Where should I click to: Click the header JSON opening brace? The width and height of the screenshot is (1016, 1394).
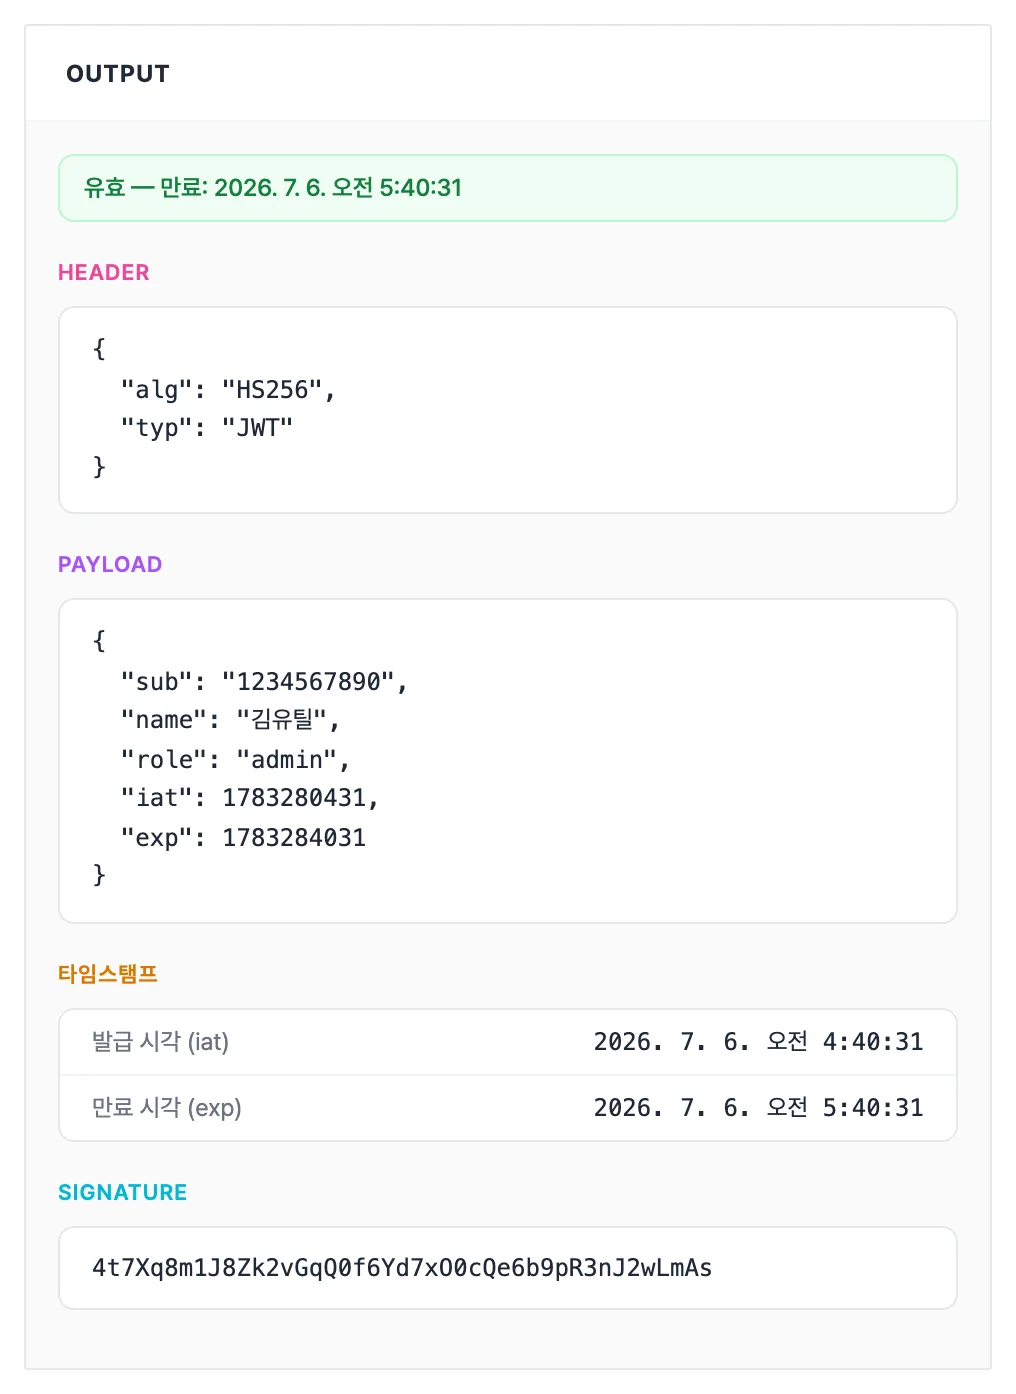99,349
